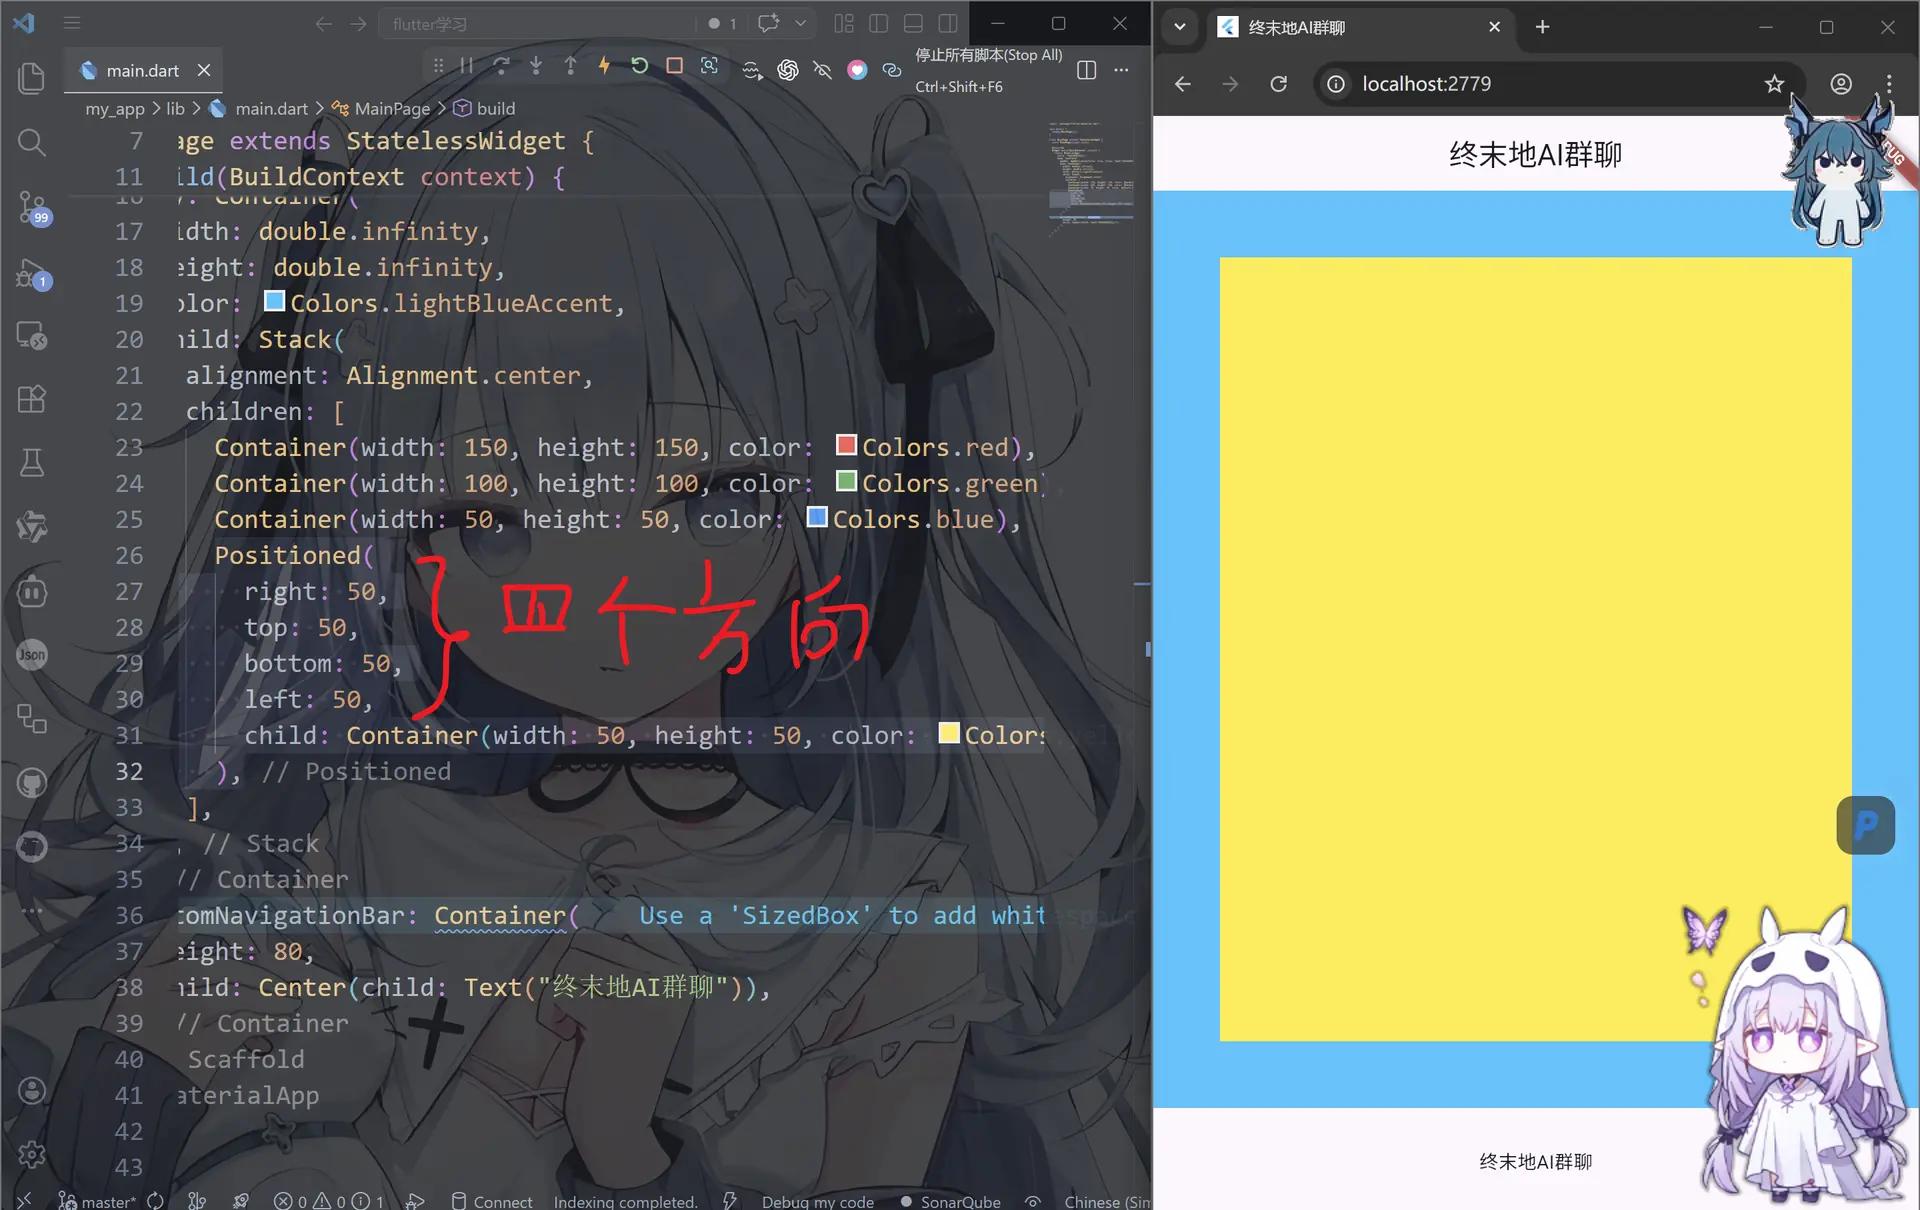Open the Search view in activity bar
The image size is (1920, 1210).
32,142
